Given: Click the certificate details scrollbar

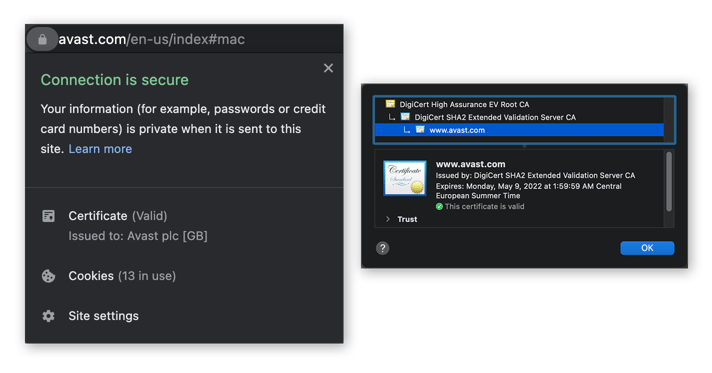Looking at the screenshot, I should tap(668, 182).
